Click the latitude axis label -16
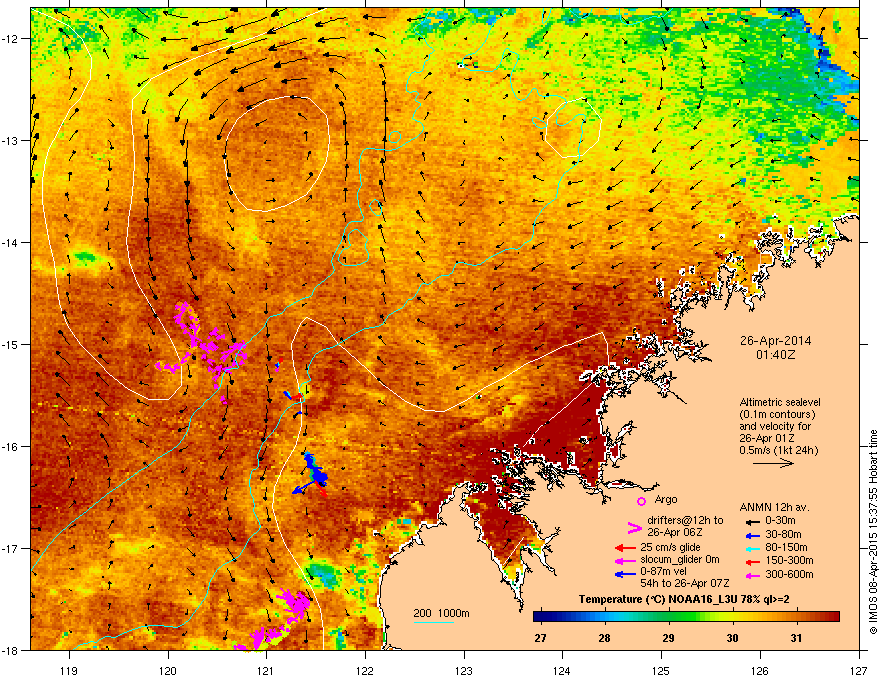The image size is (880, 680). click(x=10, y=447)
